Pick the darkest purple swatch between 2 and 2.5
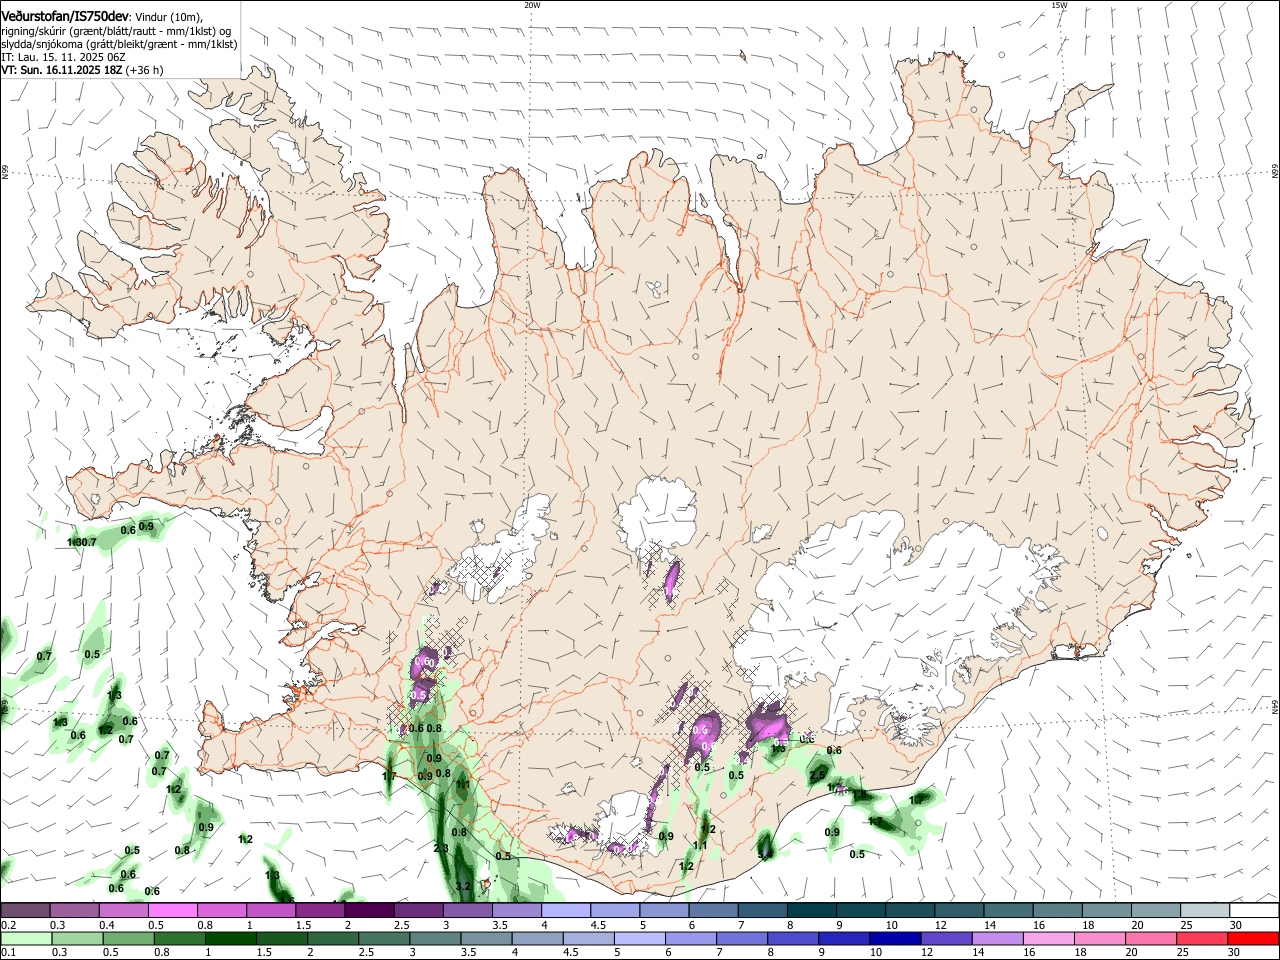1280x960 pixels. point(369,910)
